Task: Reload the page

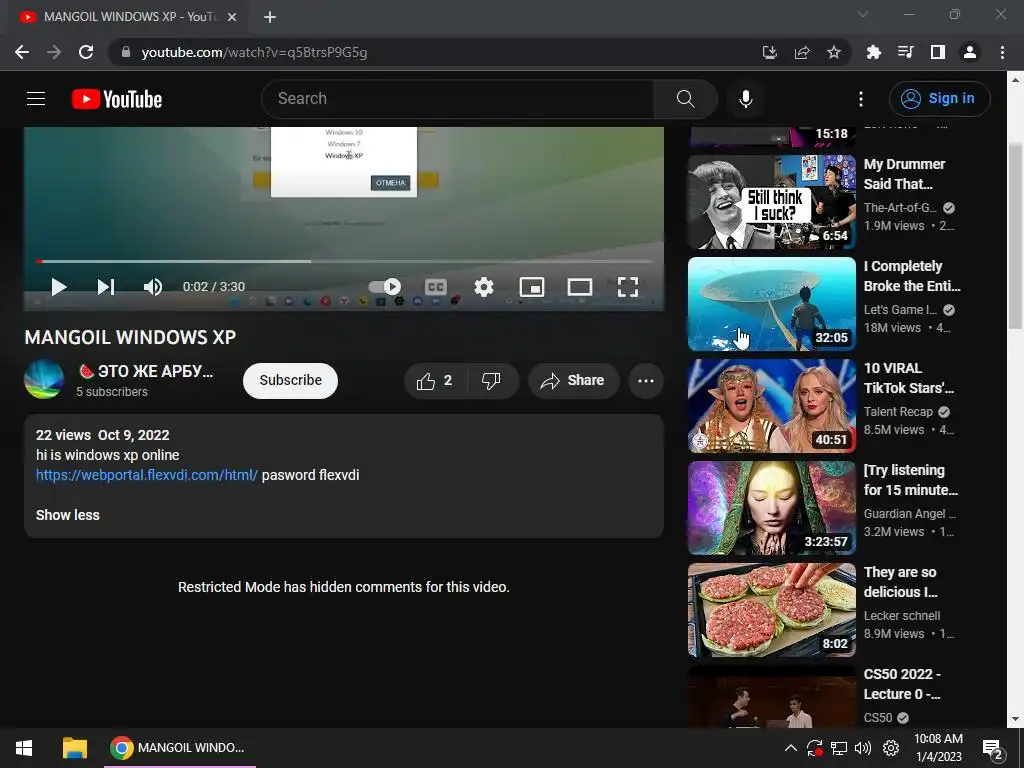Action: (x=86, y=52)
